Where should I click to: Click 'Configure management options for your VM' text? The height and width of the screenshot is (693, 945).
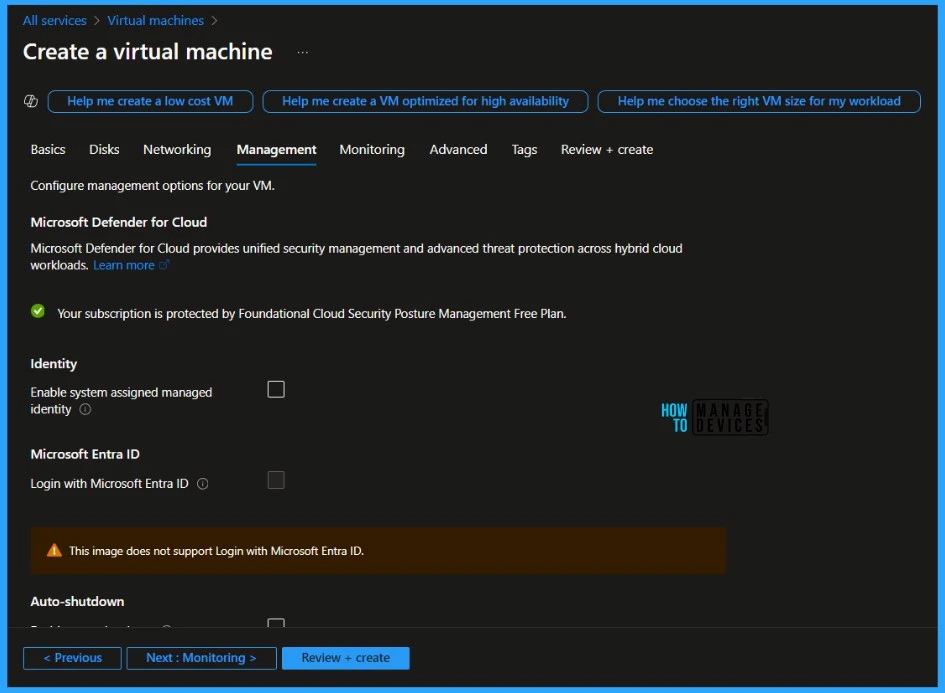pyautogui.click(x=152, y=186)
